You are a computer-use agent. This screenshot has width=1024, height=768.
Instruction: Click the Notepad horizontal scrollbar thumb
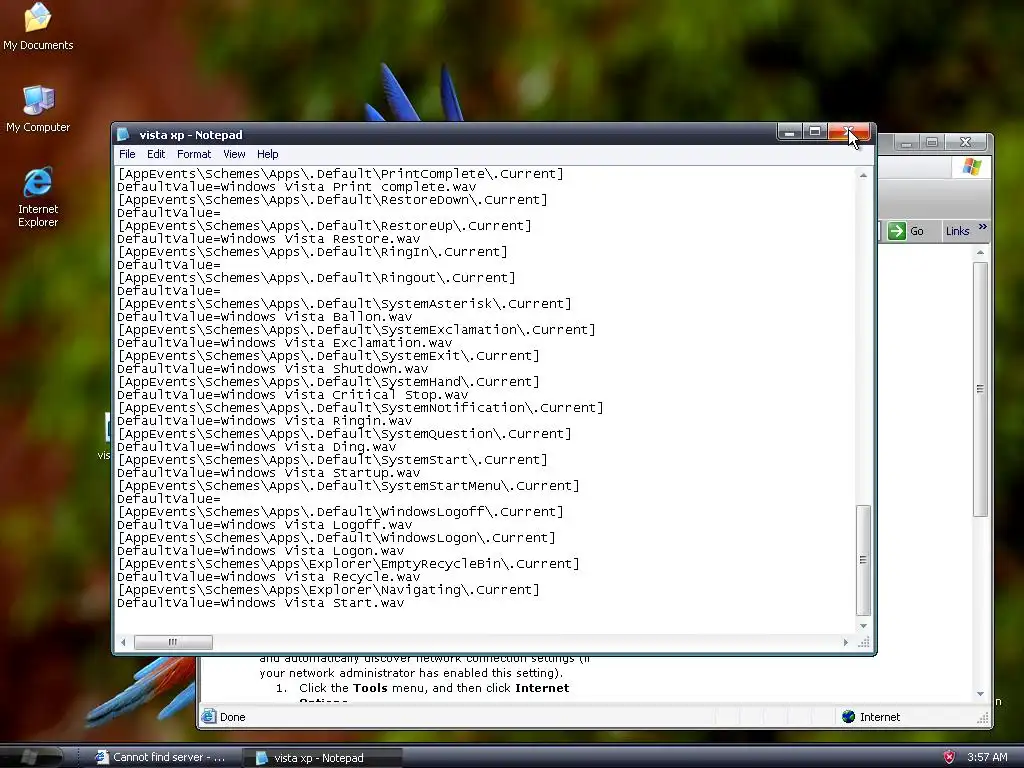point(173,643)
